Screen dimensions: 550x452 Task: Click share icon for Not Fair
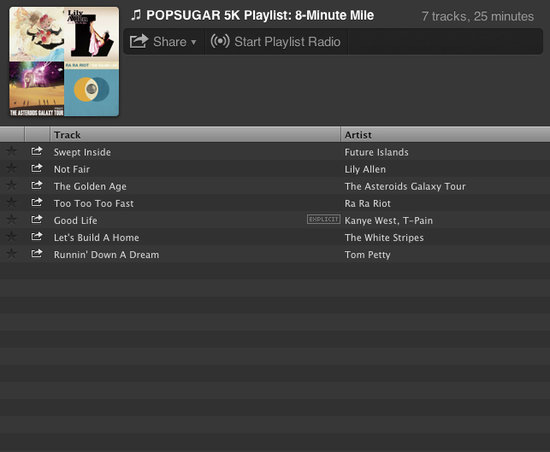click(x=37, y=168)
